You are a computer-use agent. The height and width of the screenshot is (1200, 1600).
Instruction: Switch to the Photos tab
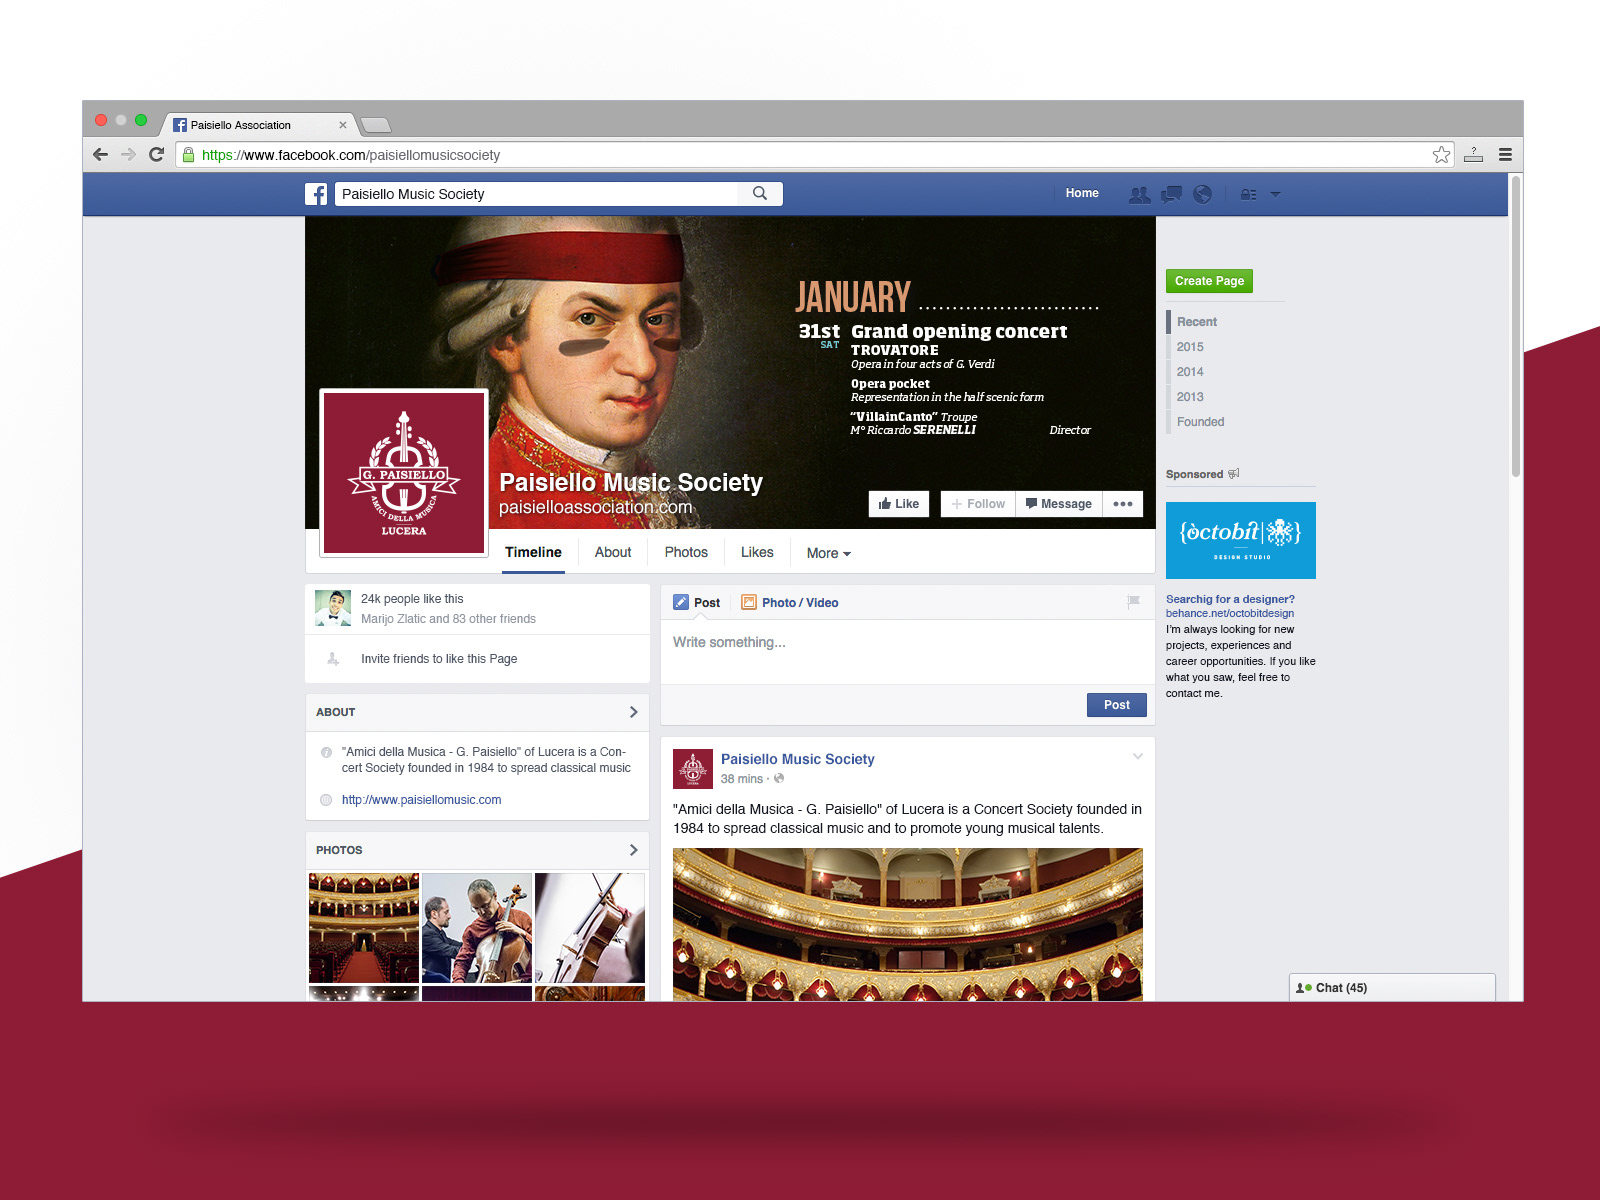point(686,552)
